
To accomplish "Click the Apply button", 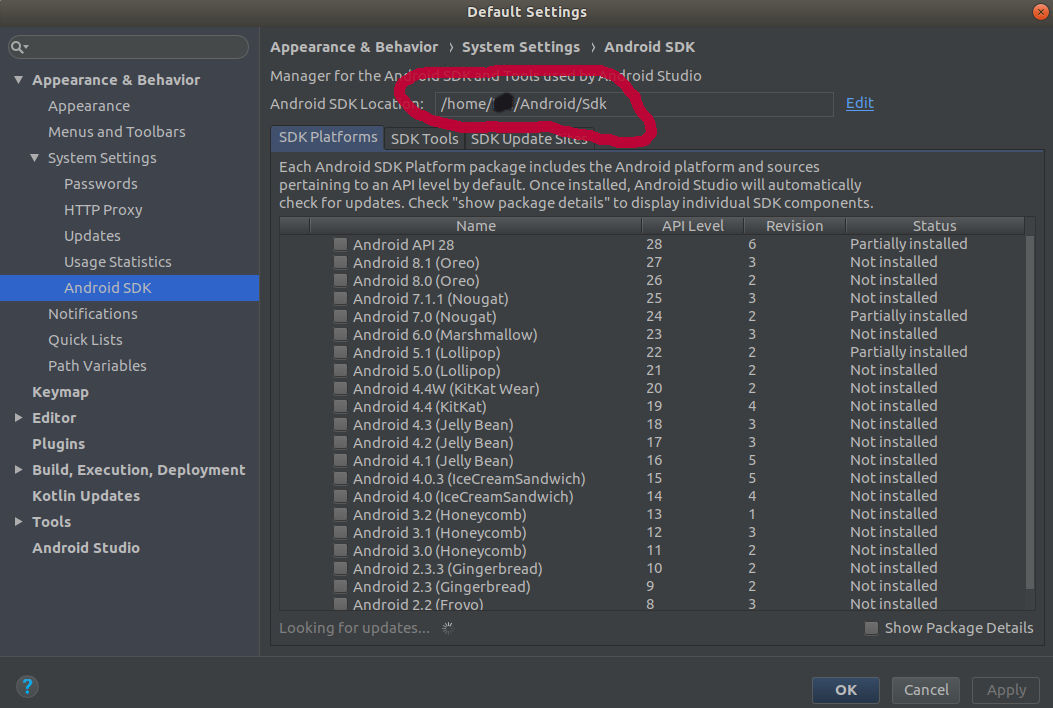I will click(1006, 690).
